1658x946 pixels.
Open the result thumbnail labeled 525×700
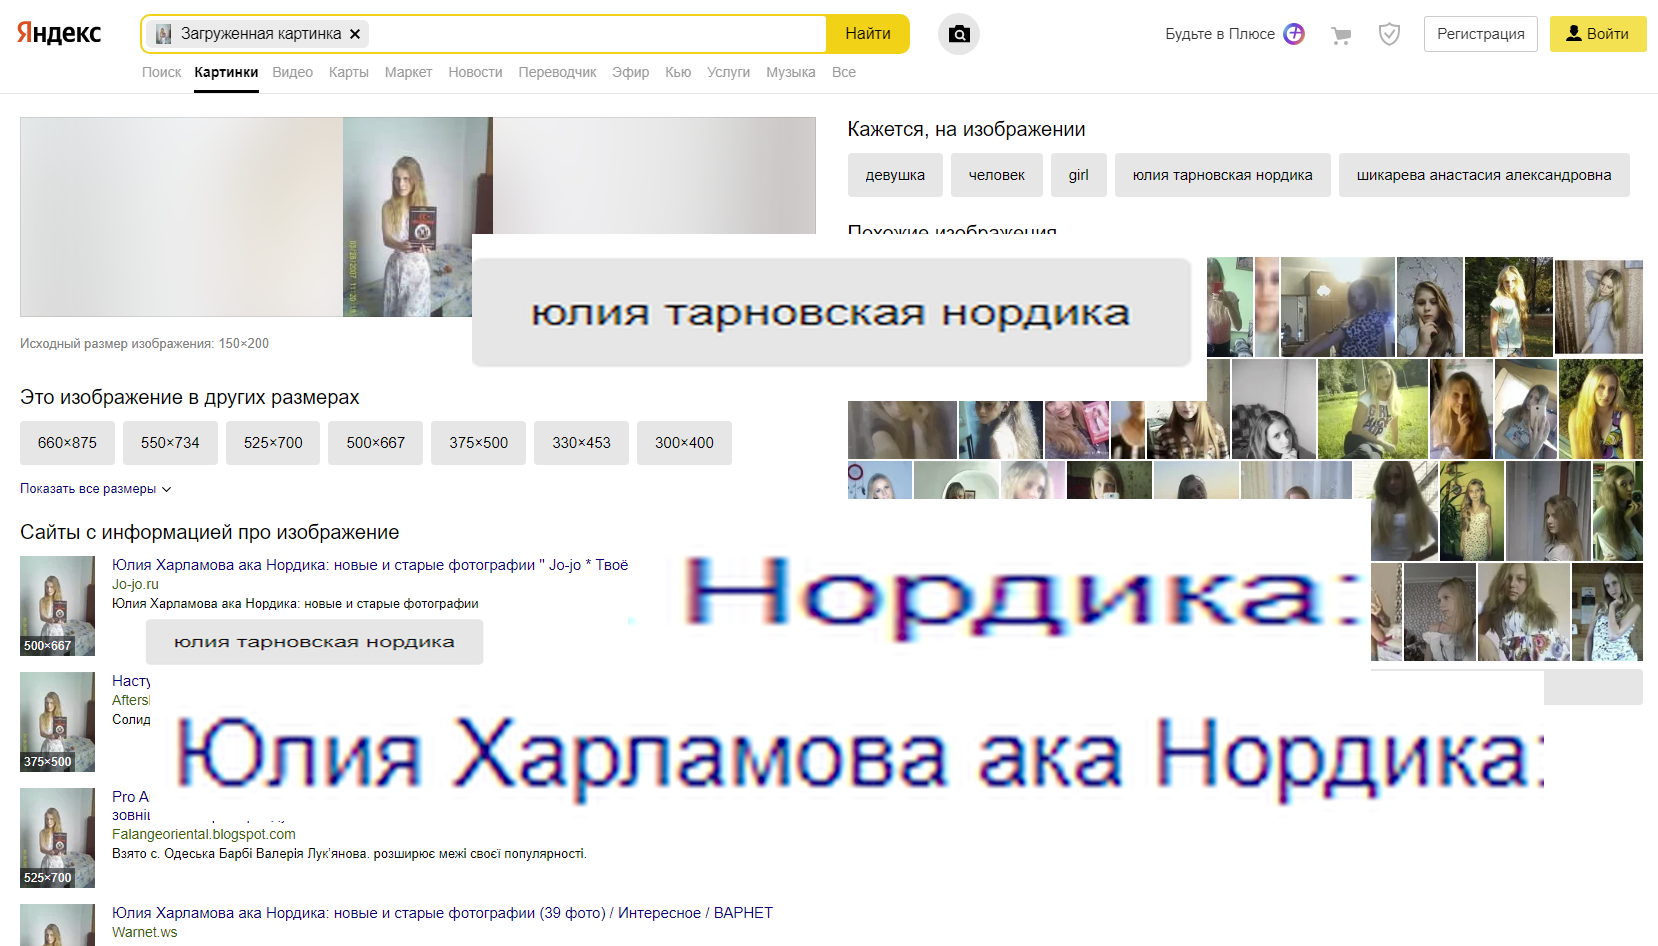click(57, 838)
